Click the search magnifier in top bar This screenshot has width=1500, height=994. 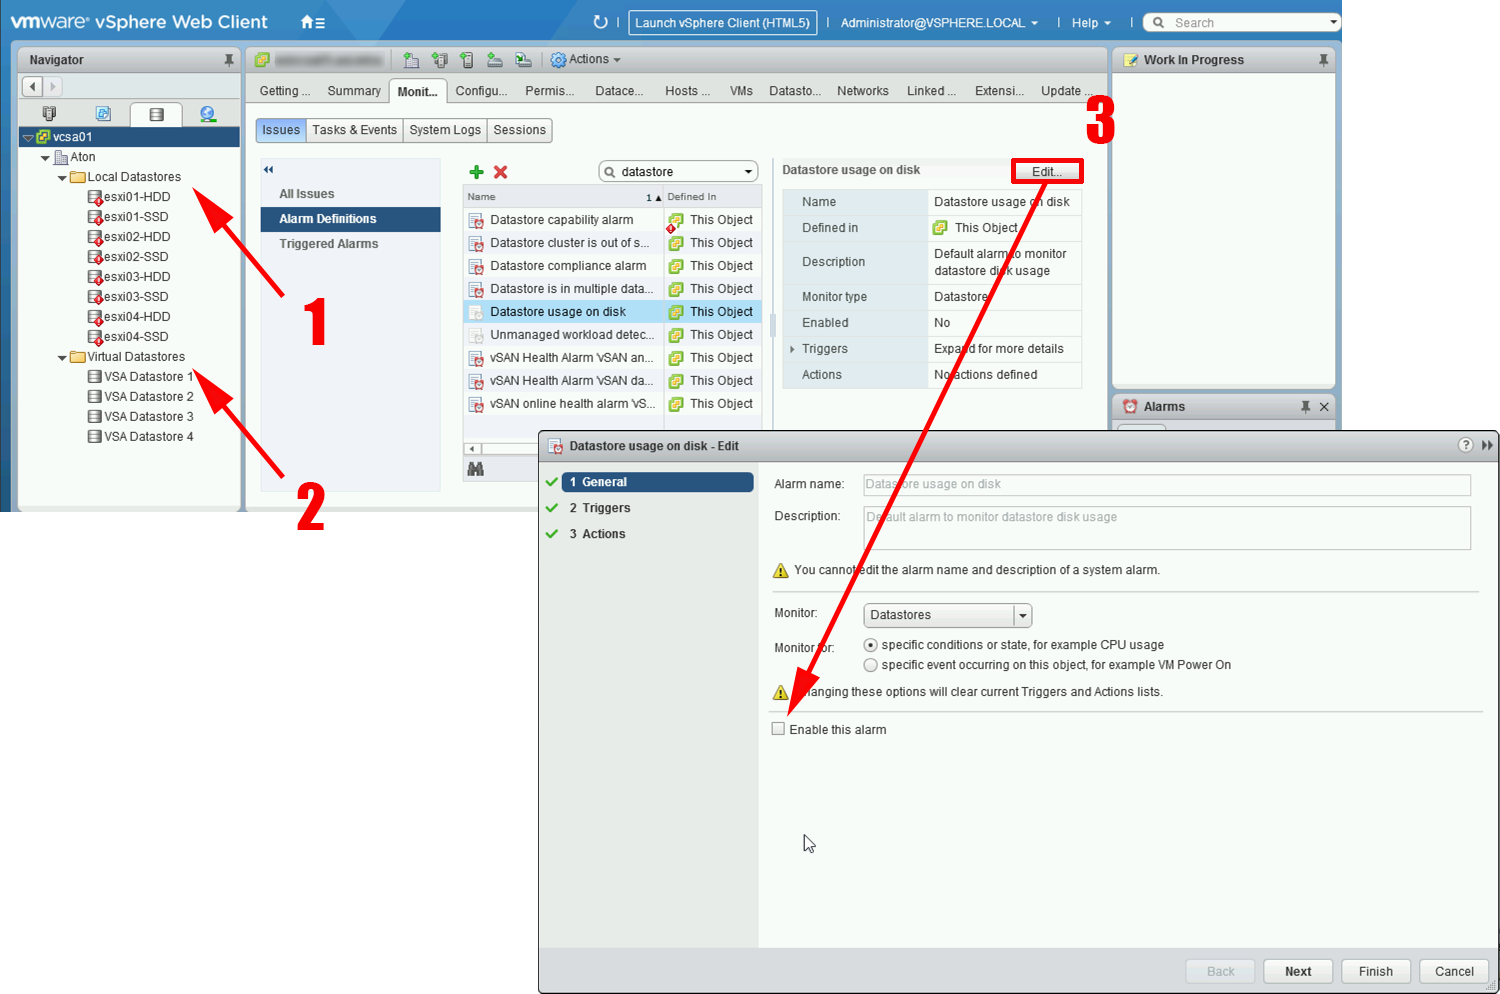point(1158,22)
